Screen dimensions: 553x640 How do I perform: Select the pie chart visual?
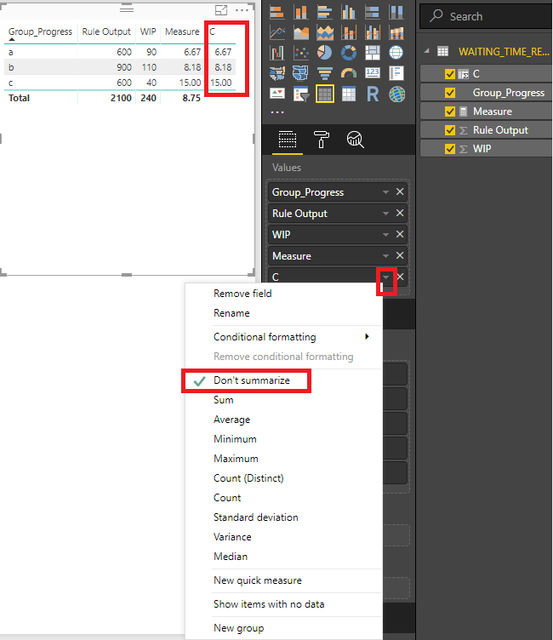coord(325,53)
